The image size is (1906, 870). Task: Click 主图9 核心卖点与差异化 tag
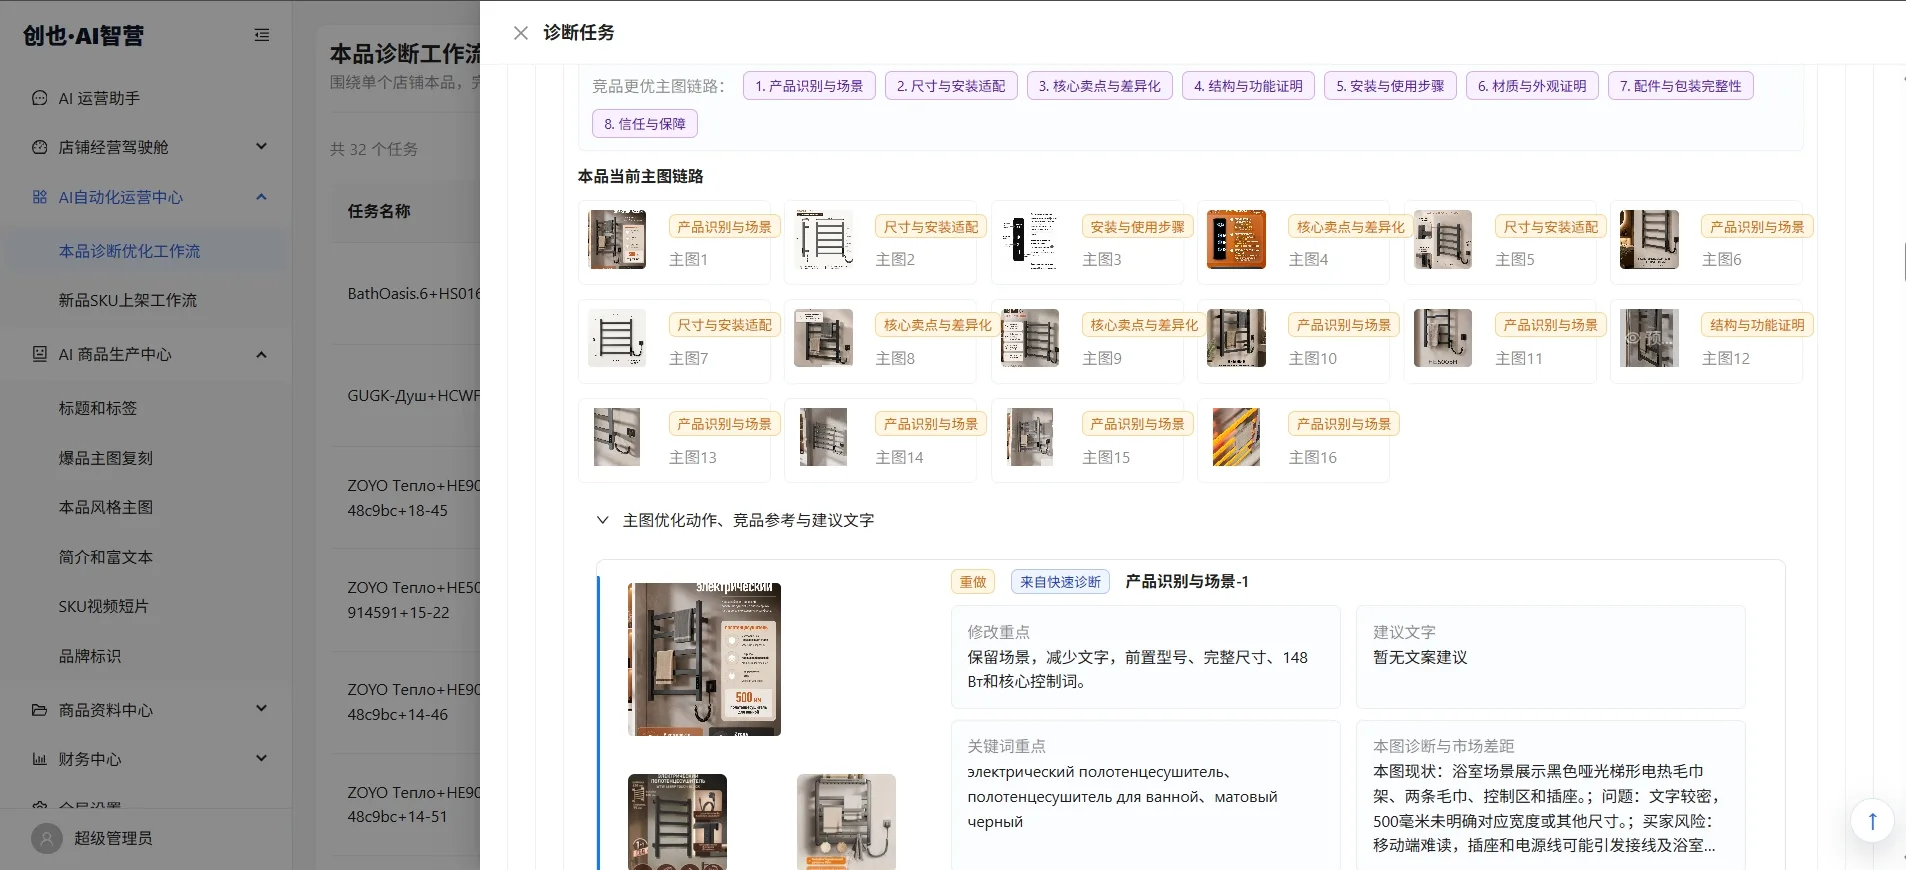1143,325
